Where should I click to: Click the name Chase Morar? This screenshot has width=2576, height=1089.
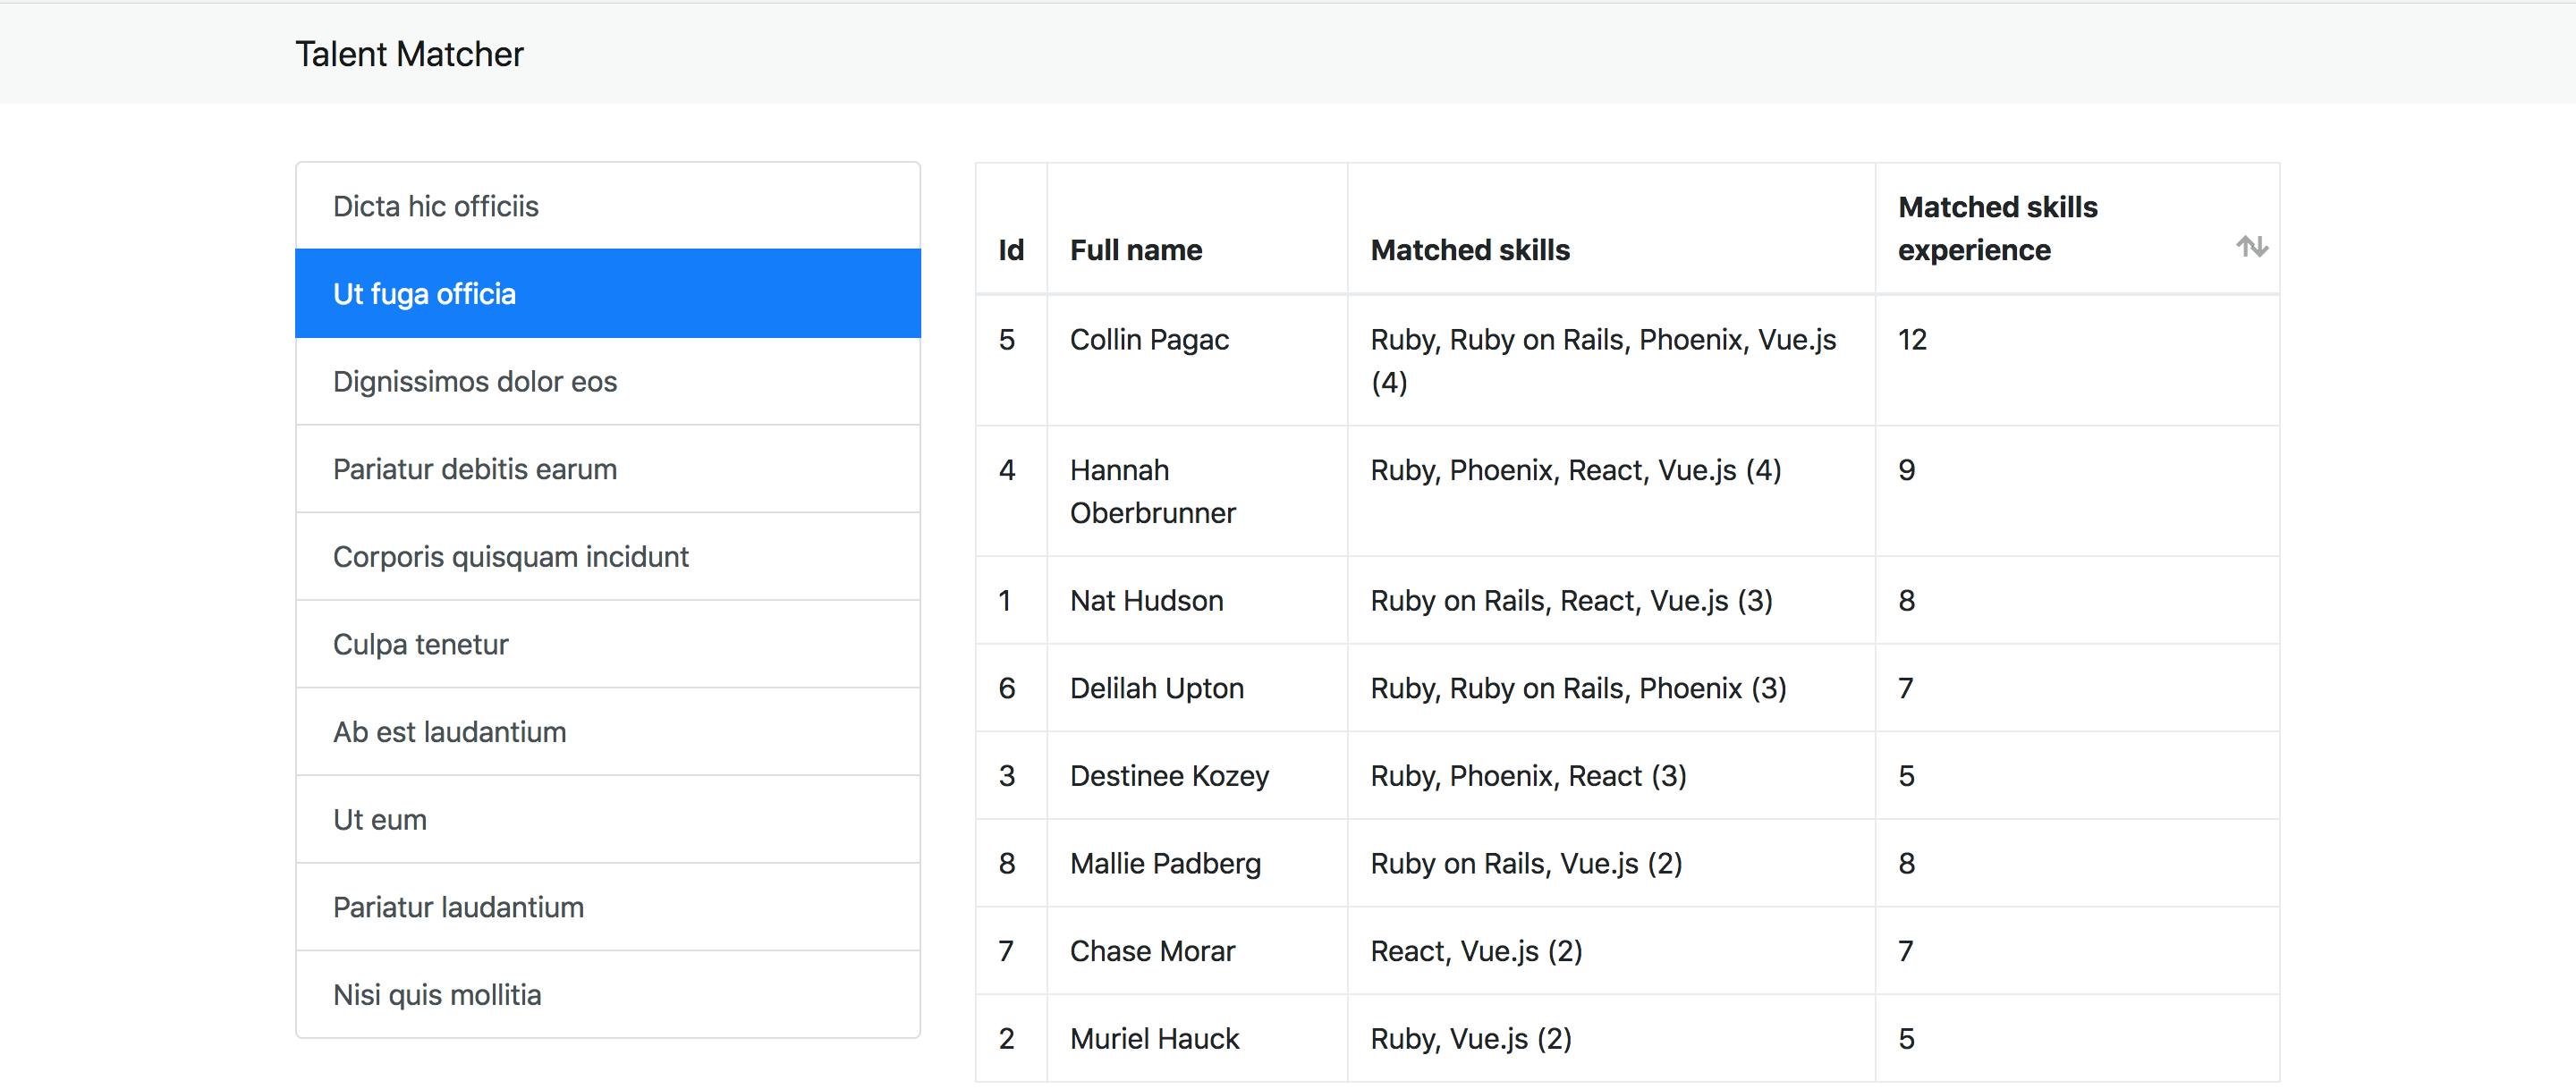click(1153, 951)
